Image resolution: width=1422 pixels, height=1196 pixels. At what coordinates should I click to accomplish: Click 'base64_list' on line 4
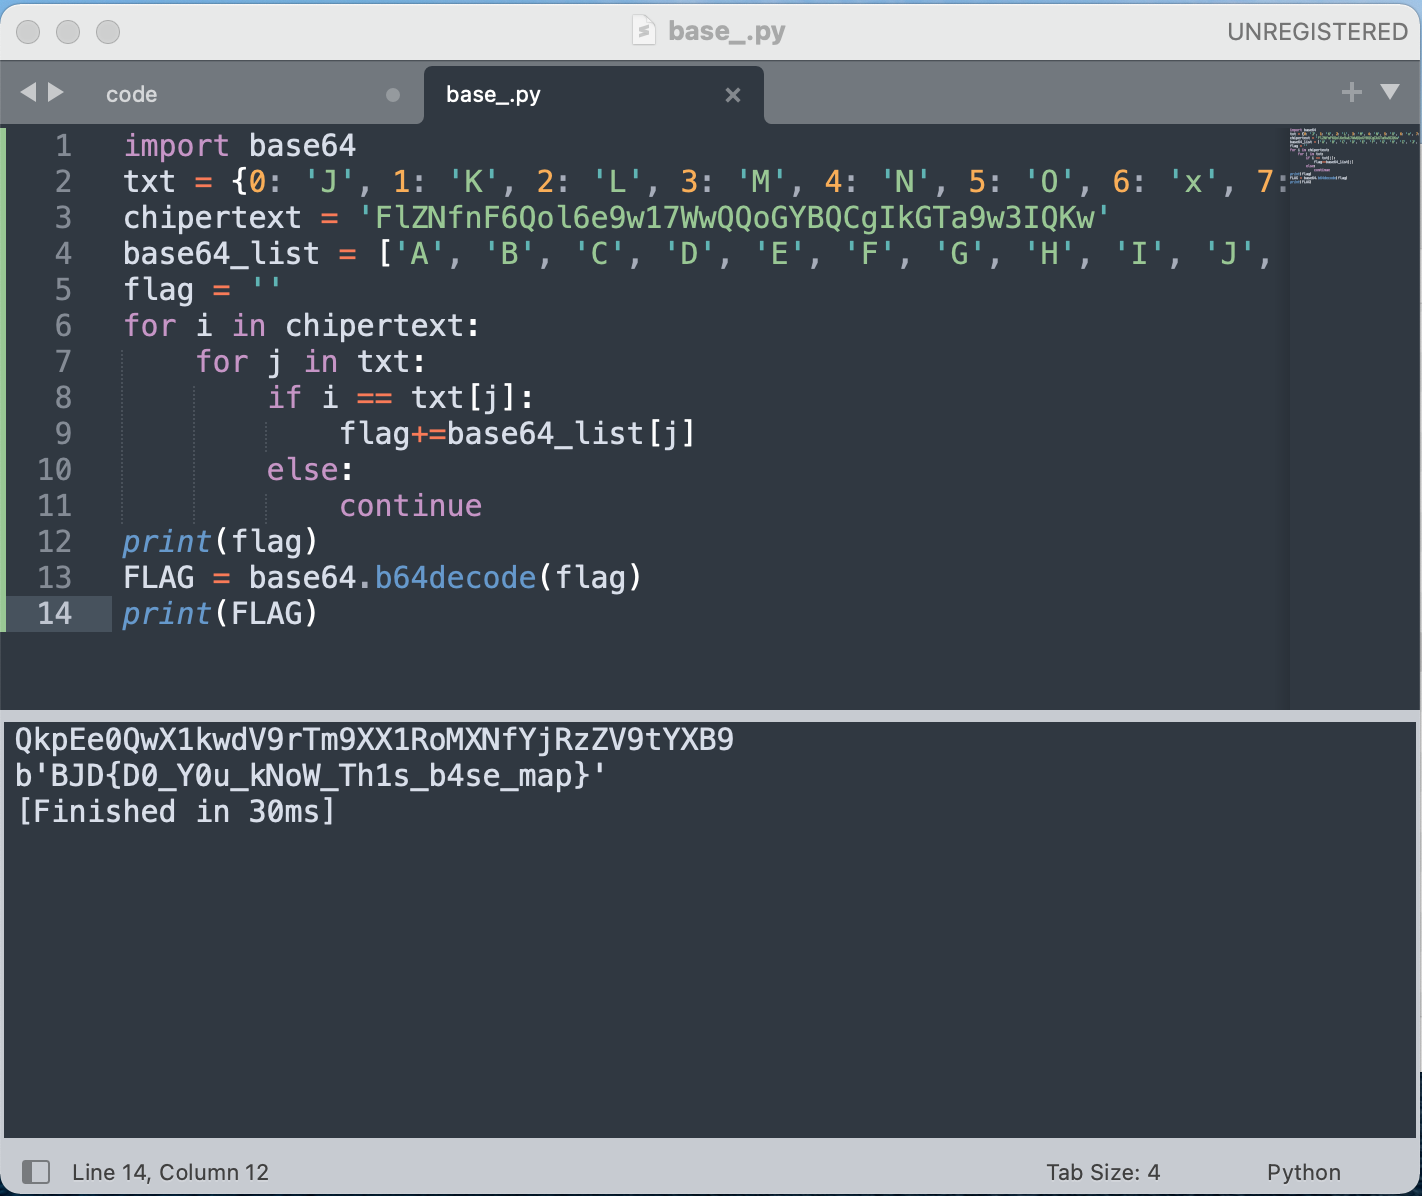(221, 254)
